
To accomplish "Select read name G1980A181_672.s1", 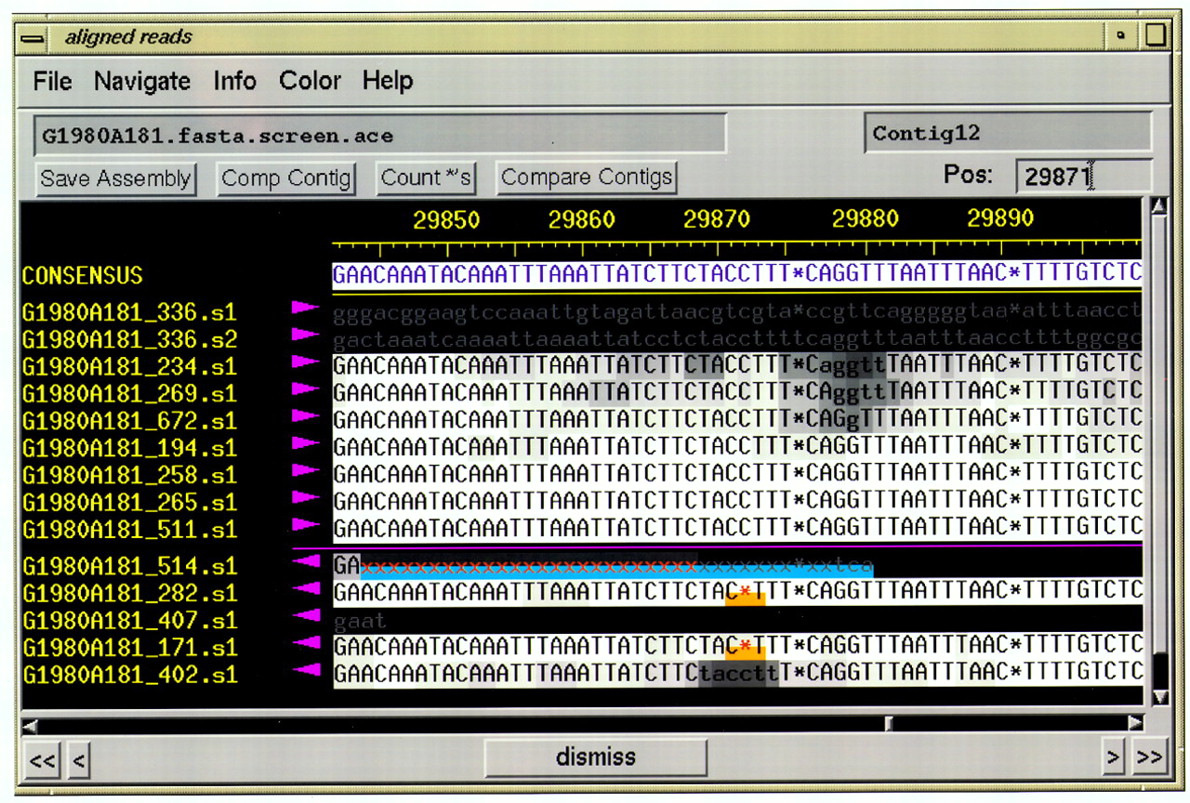I will click(x=129, y=421).
